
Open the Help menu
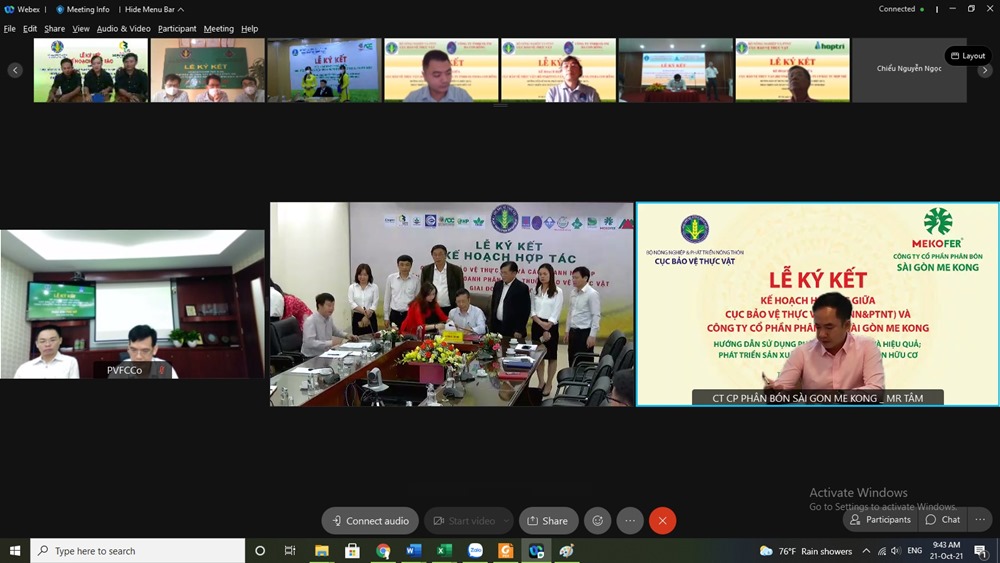point(249,29)
